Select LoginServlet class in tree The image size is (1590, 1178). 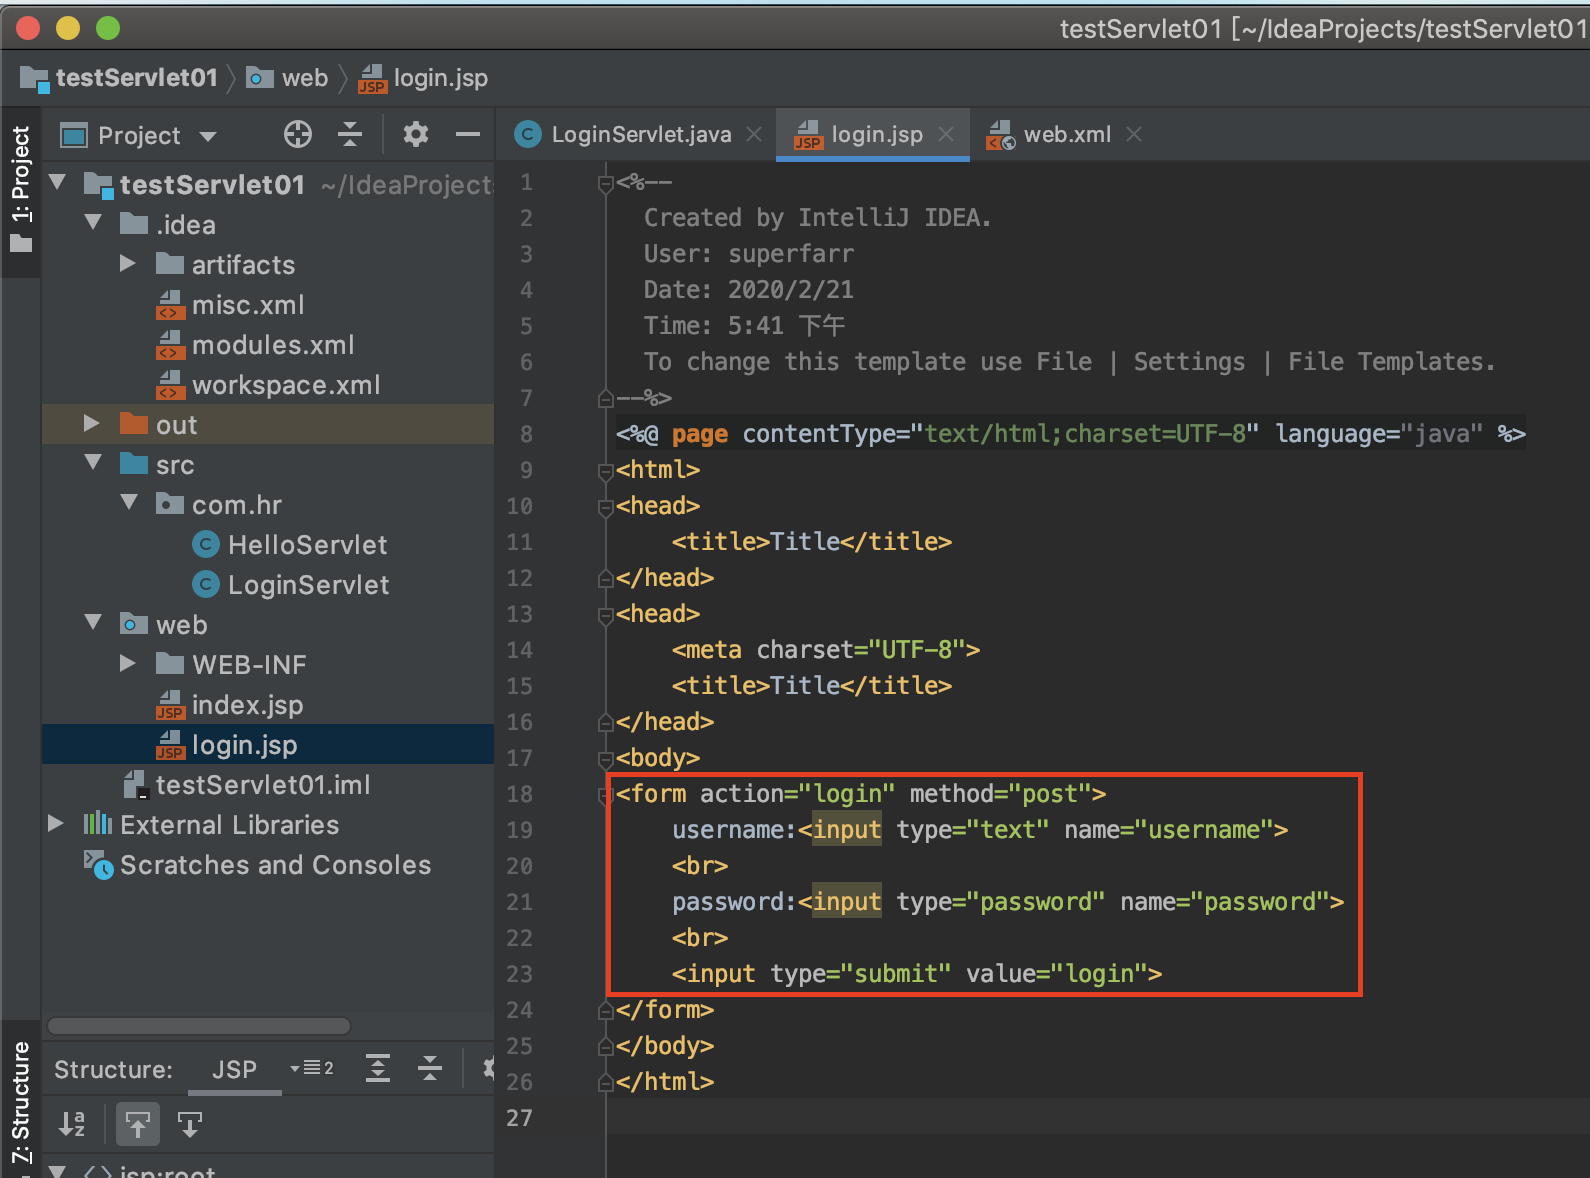[308, 585]
